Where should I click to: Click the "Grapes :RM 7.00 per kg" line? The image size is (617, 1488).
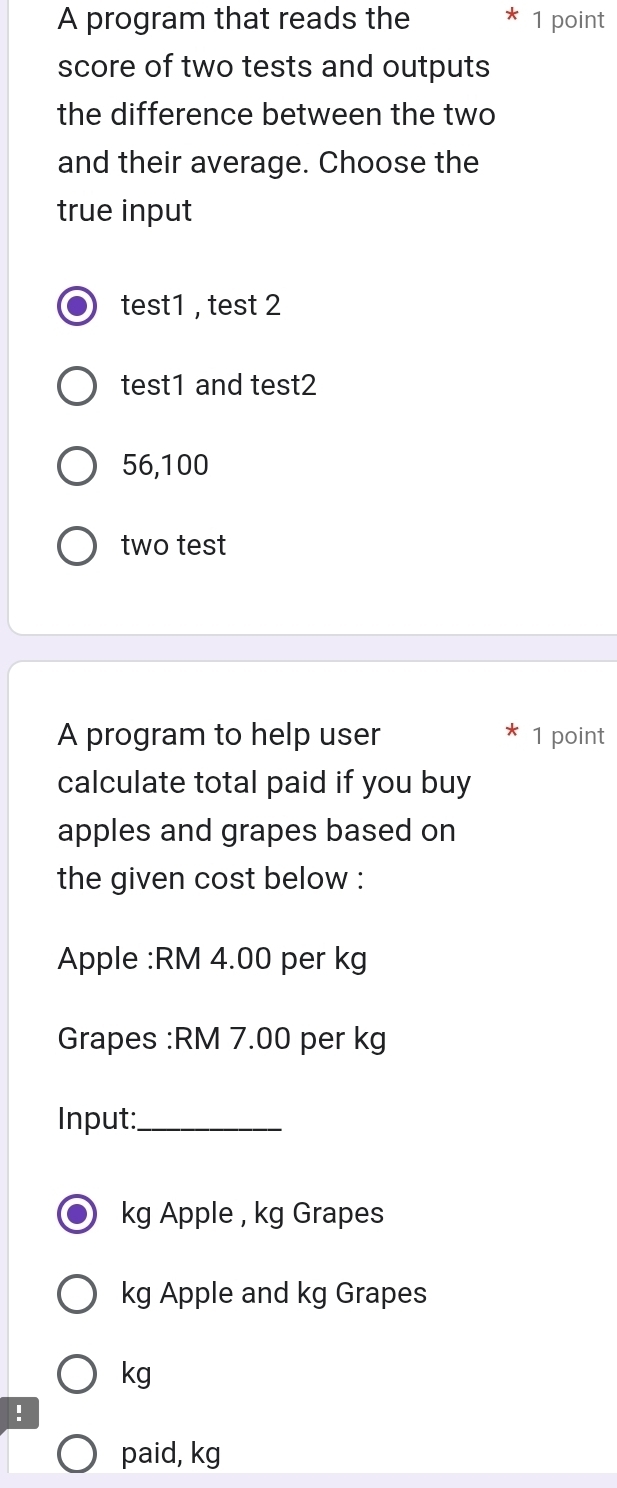[222, 1039]
